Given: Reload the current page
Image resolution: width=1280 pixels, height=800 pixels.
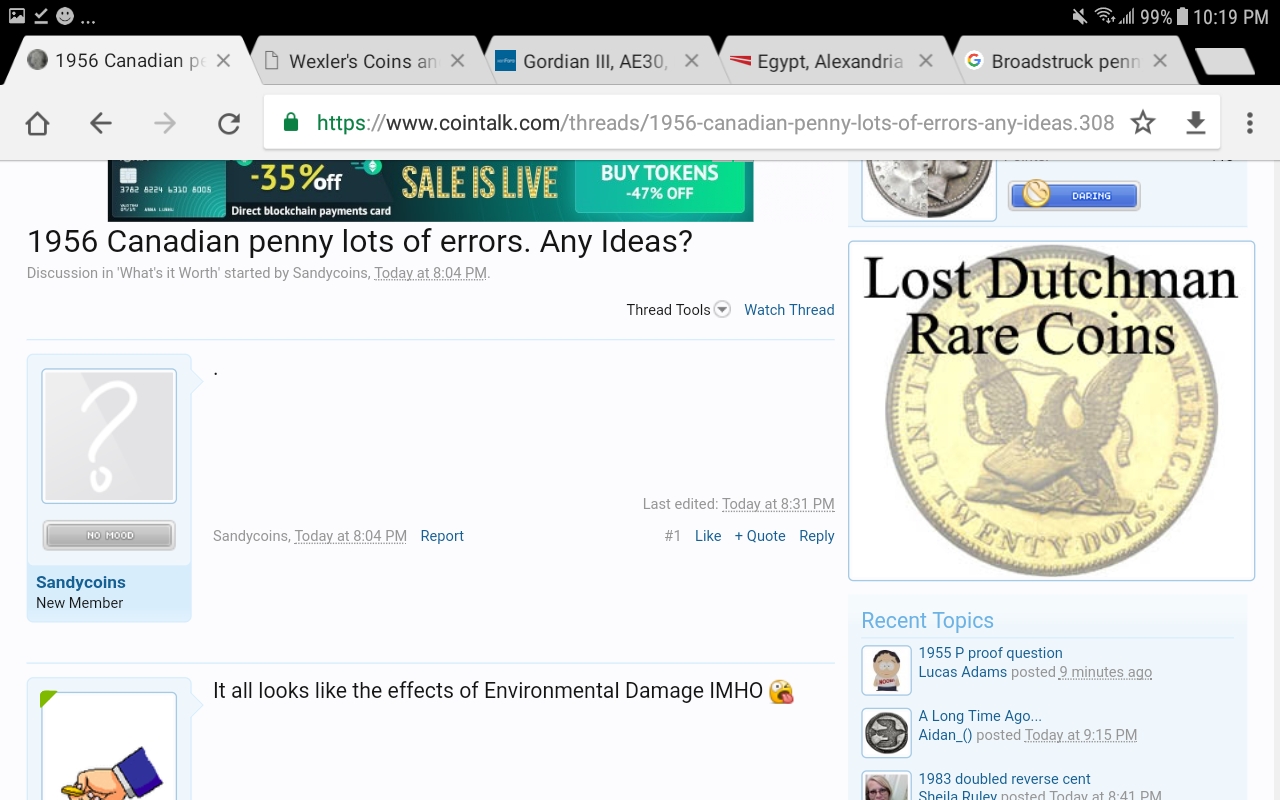Looking at the screenshot, I should (x=229, y=123).
